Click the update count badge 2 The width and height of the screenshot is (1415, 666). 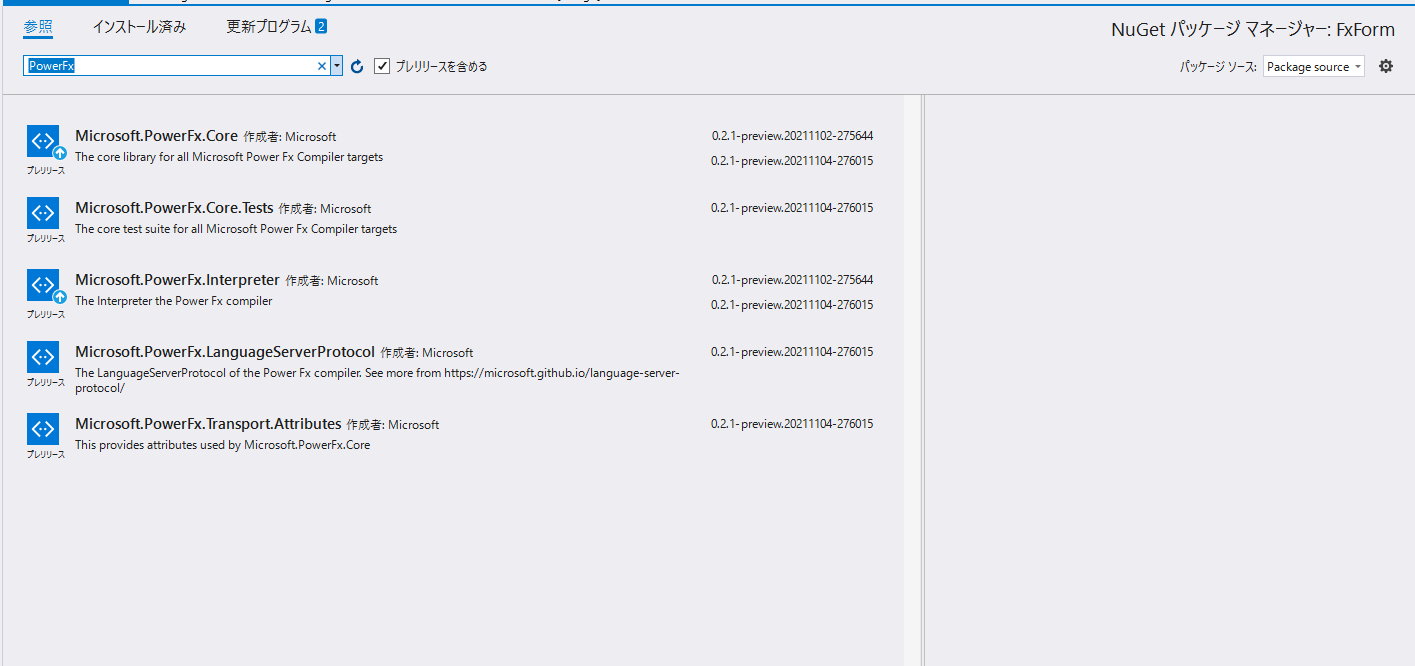[321, 27]
